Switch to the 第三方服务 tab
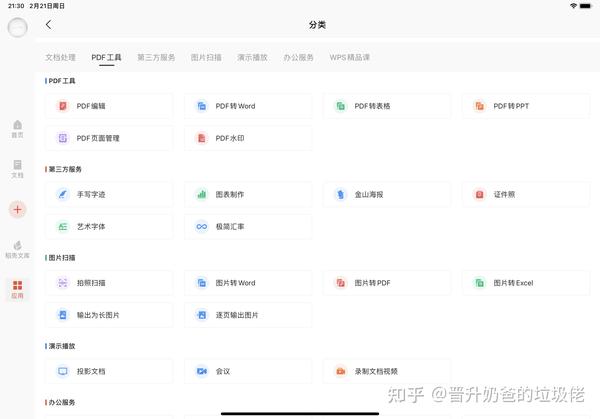This screenshot has height=419, width=600. tap(156, 57)
